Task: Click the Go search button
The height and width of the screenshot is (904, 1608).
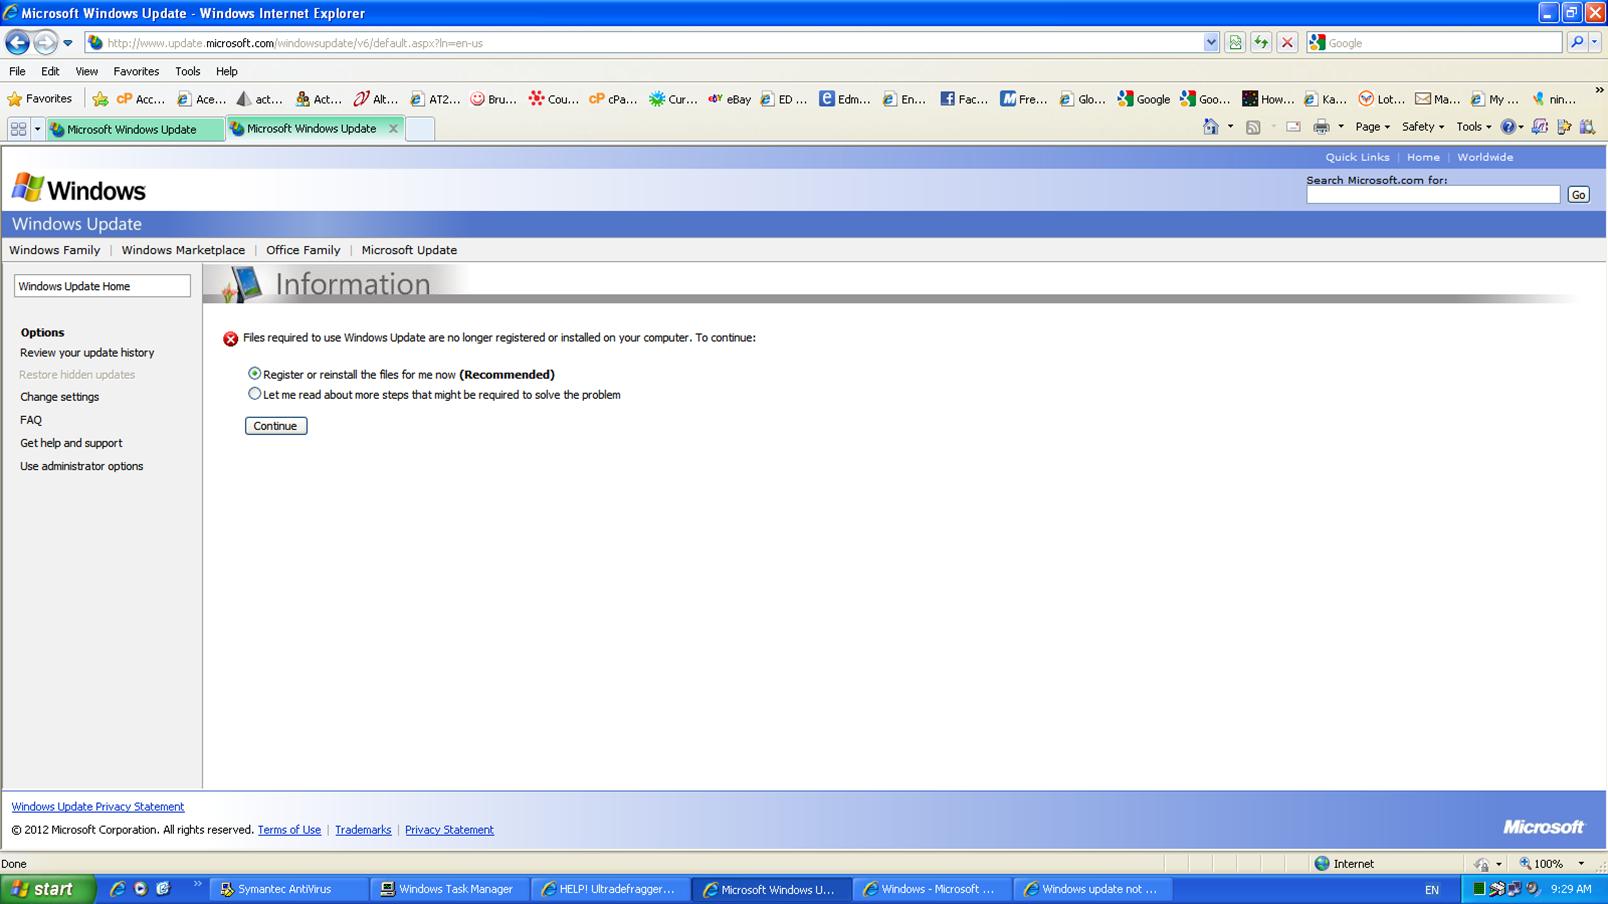Action: (1578, 195)
